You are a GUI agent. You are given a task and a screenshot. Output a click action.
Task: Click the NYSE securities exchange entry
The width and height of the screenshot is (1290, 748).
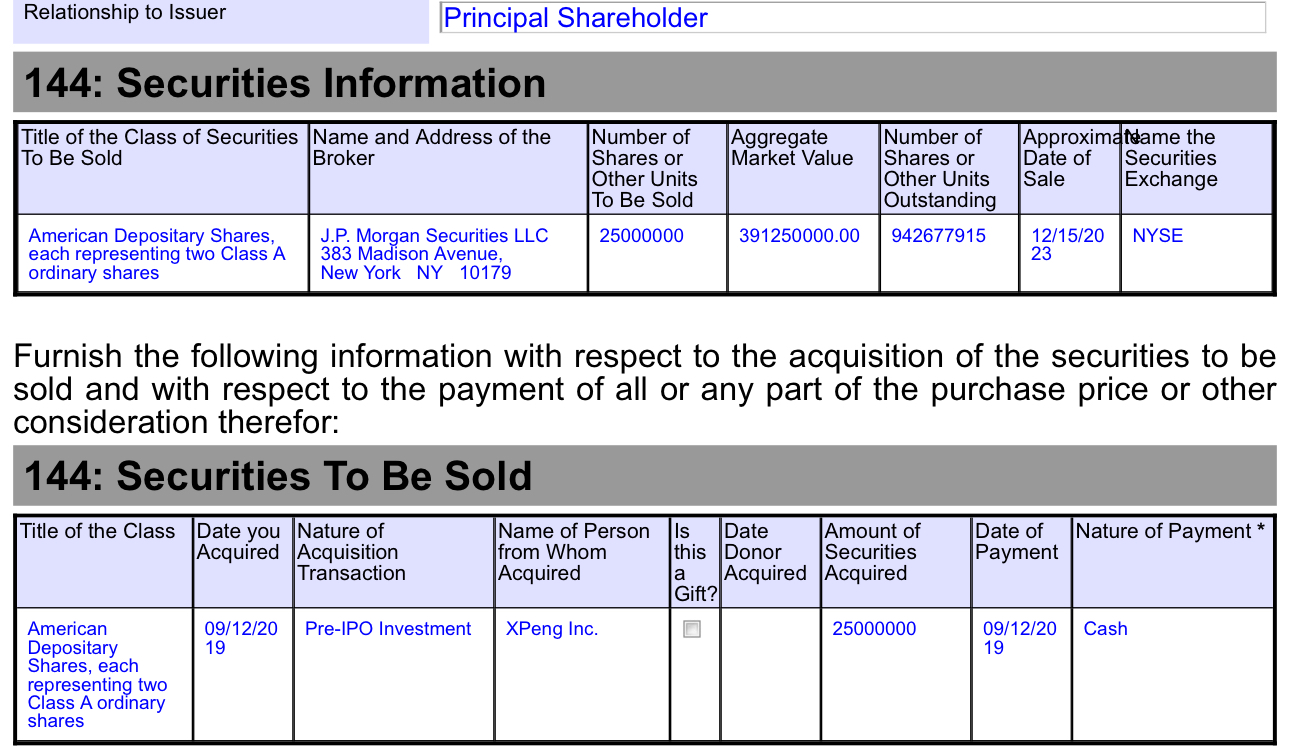click(1157, 236)
